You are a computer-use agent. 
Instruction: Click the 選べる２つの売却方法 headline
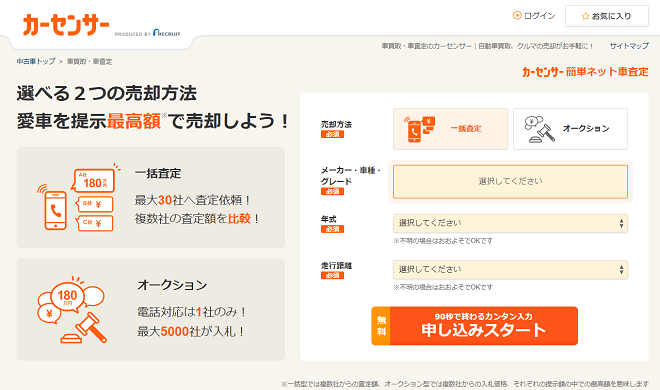point(106,93)
